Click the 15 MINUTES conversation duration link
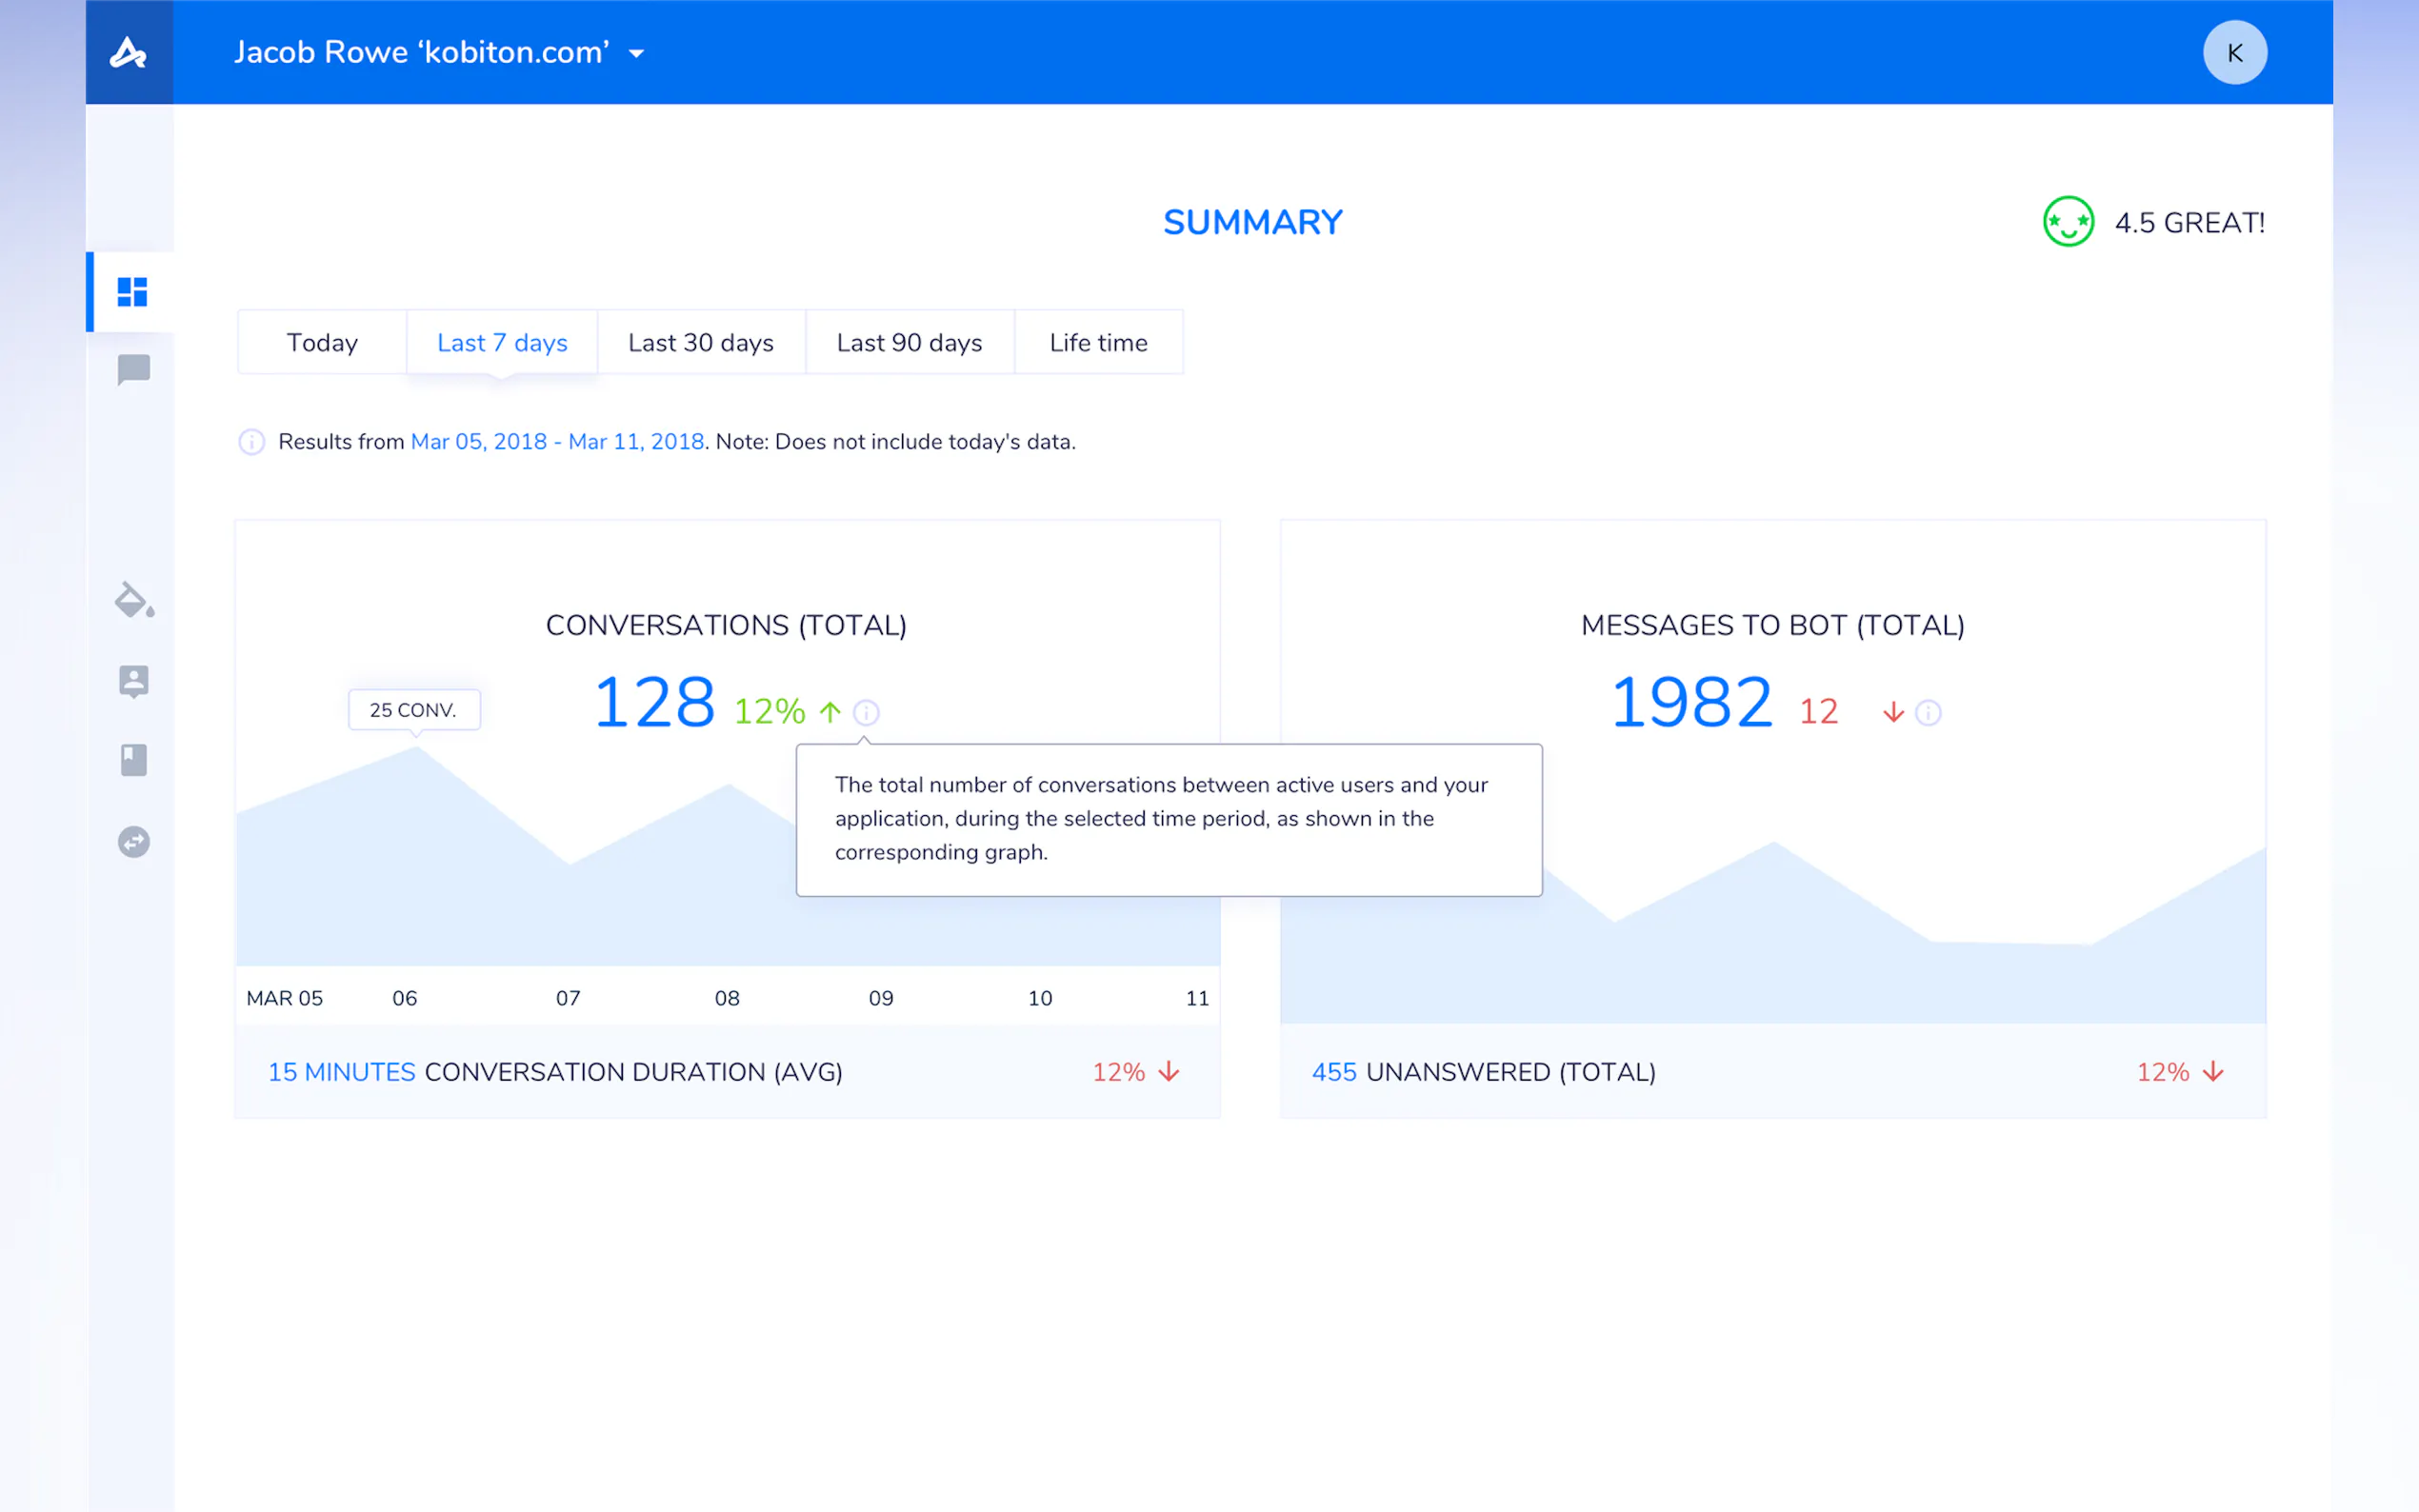Image resolution: width=2419 pixels, height=1512 pixels. coord(341,1072)
